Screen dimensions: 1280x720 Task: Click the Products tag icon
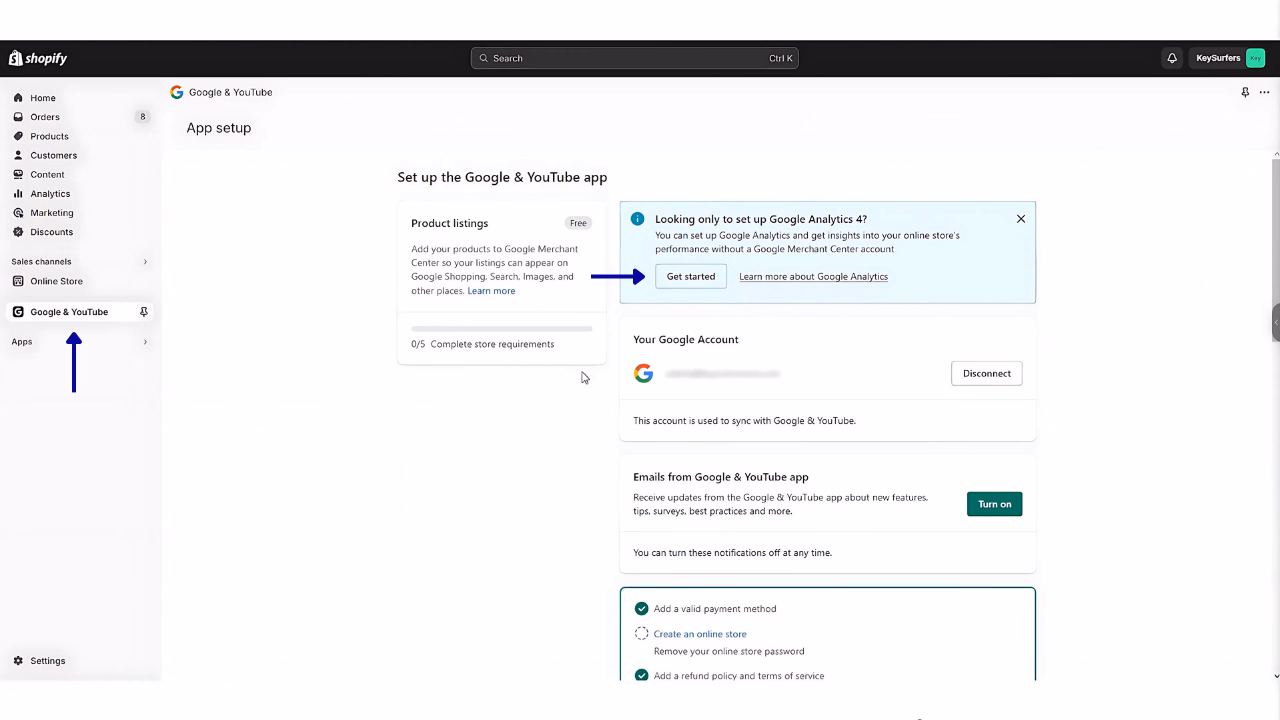click(x=18, y=136)
